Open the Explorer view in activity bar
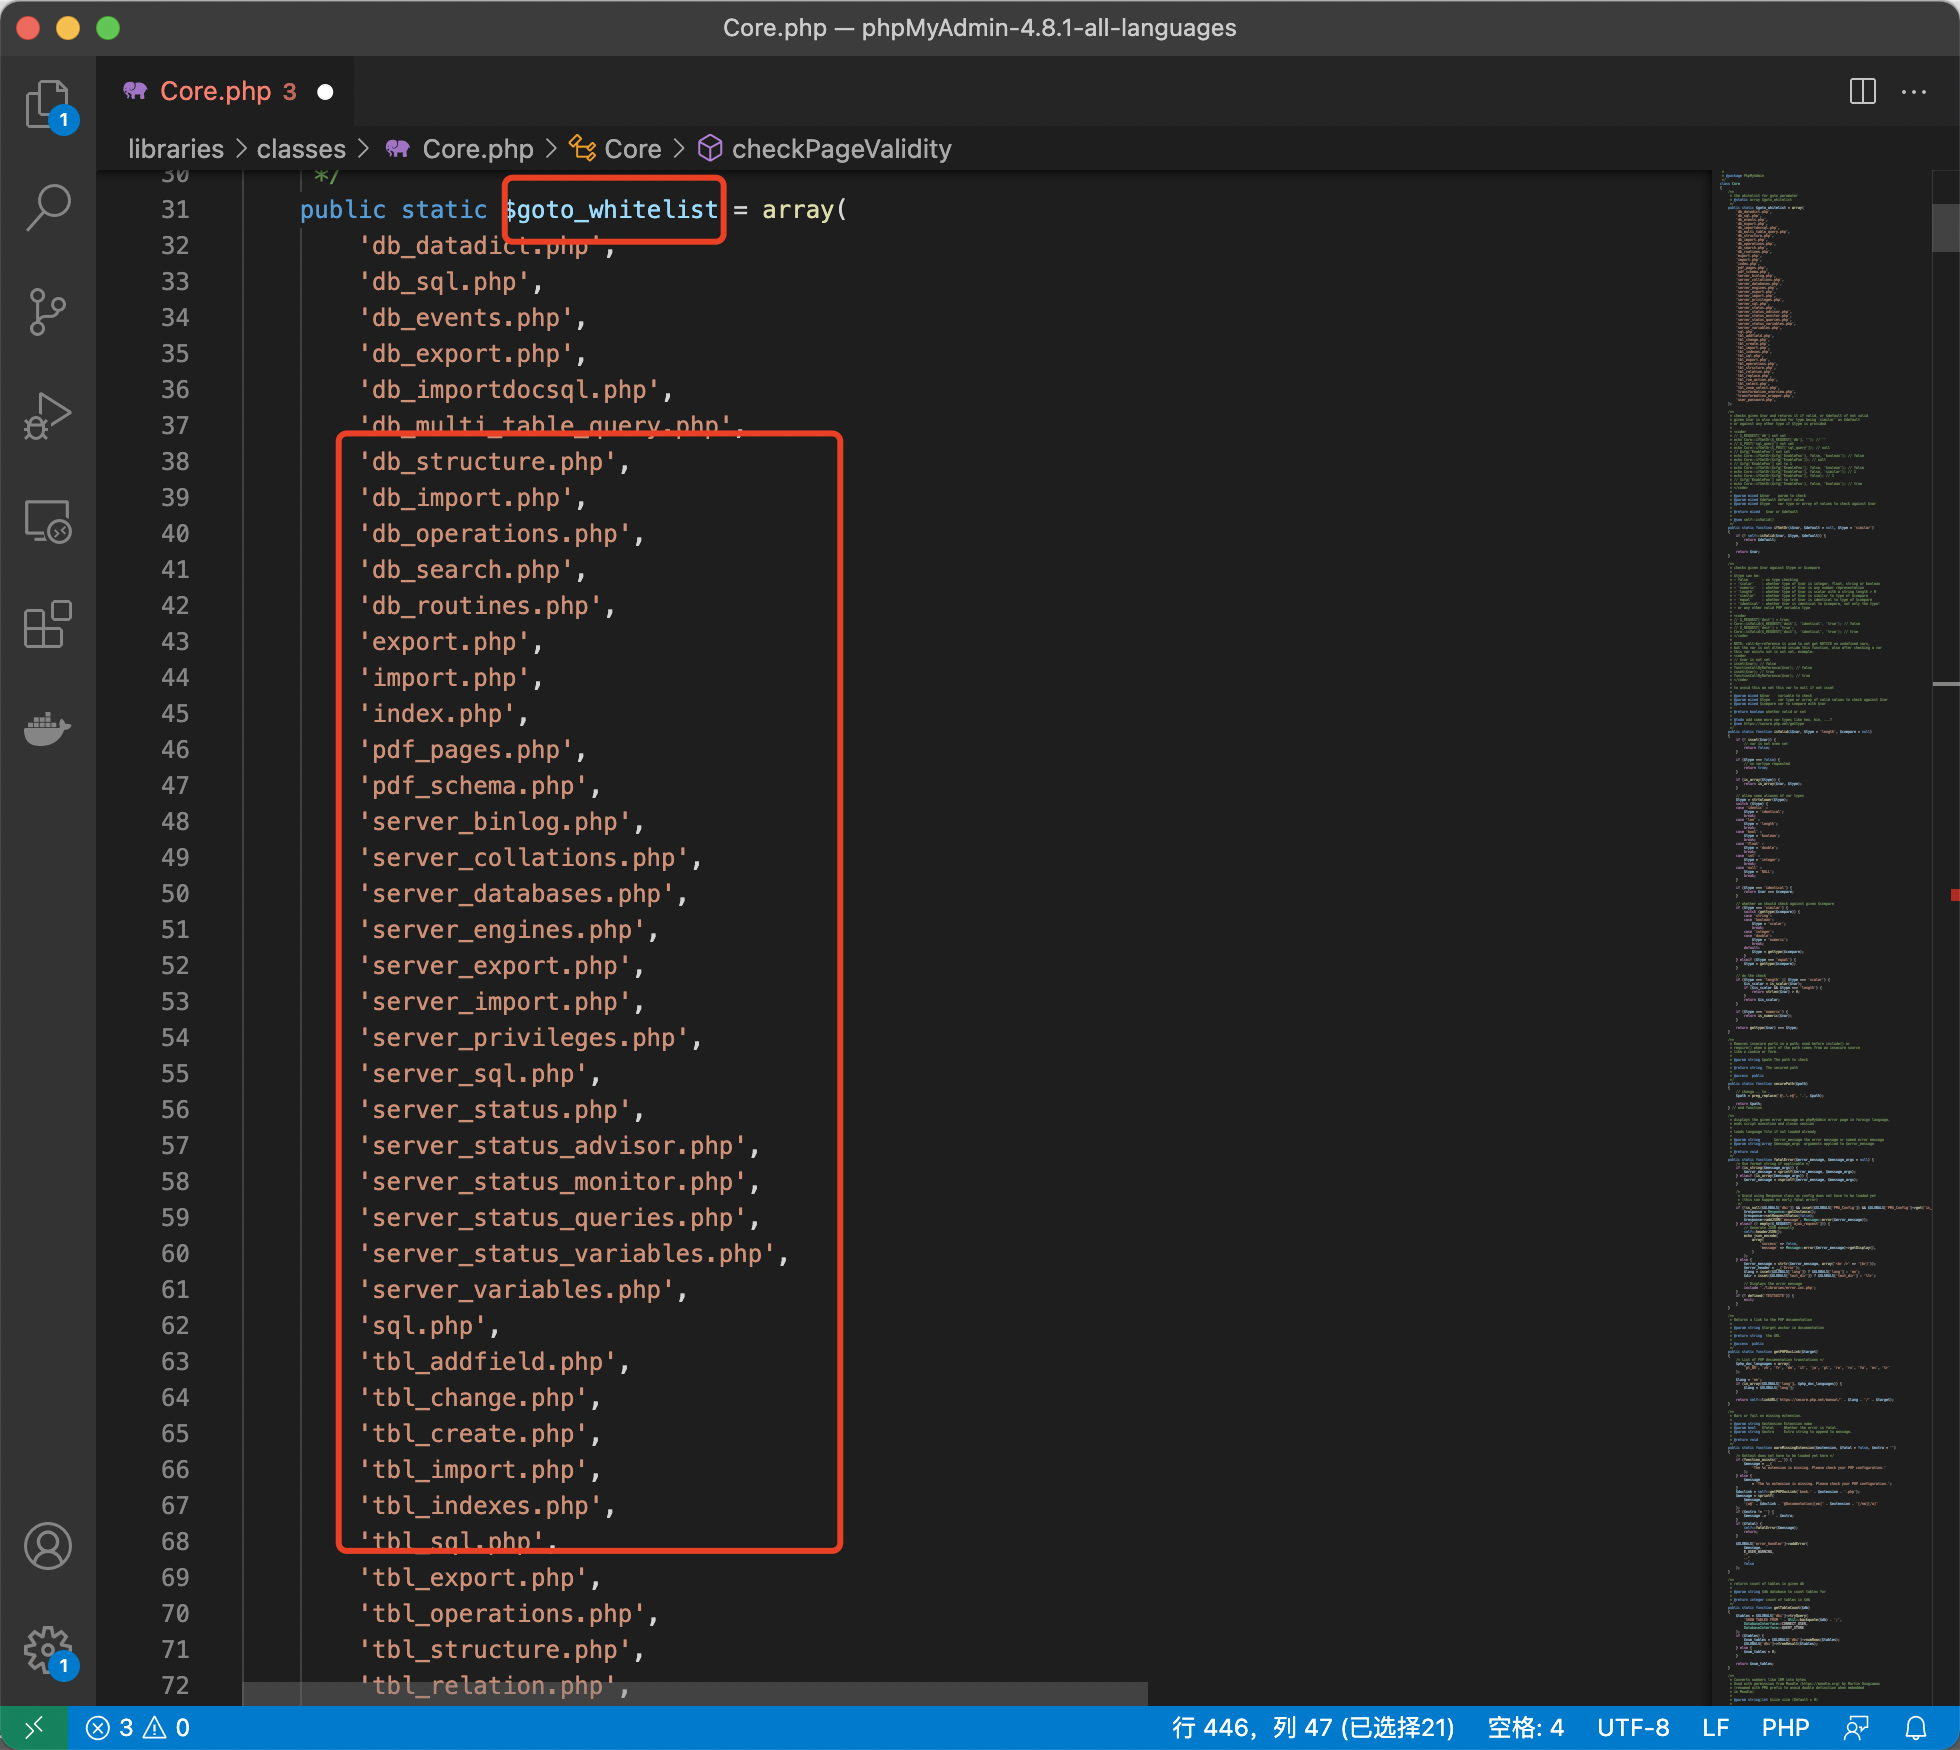Image resolution: width=1960 pixels, height=1750 pixels. click(x=47, y=104)
